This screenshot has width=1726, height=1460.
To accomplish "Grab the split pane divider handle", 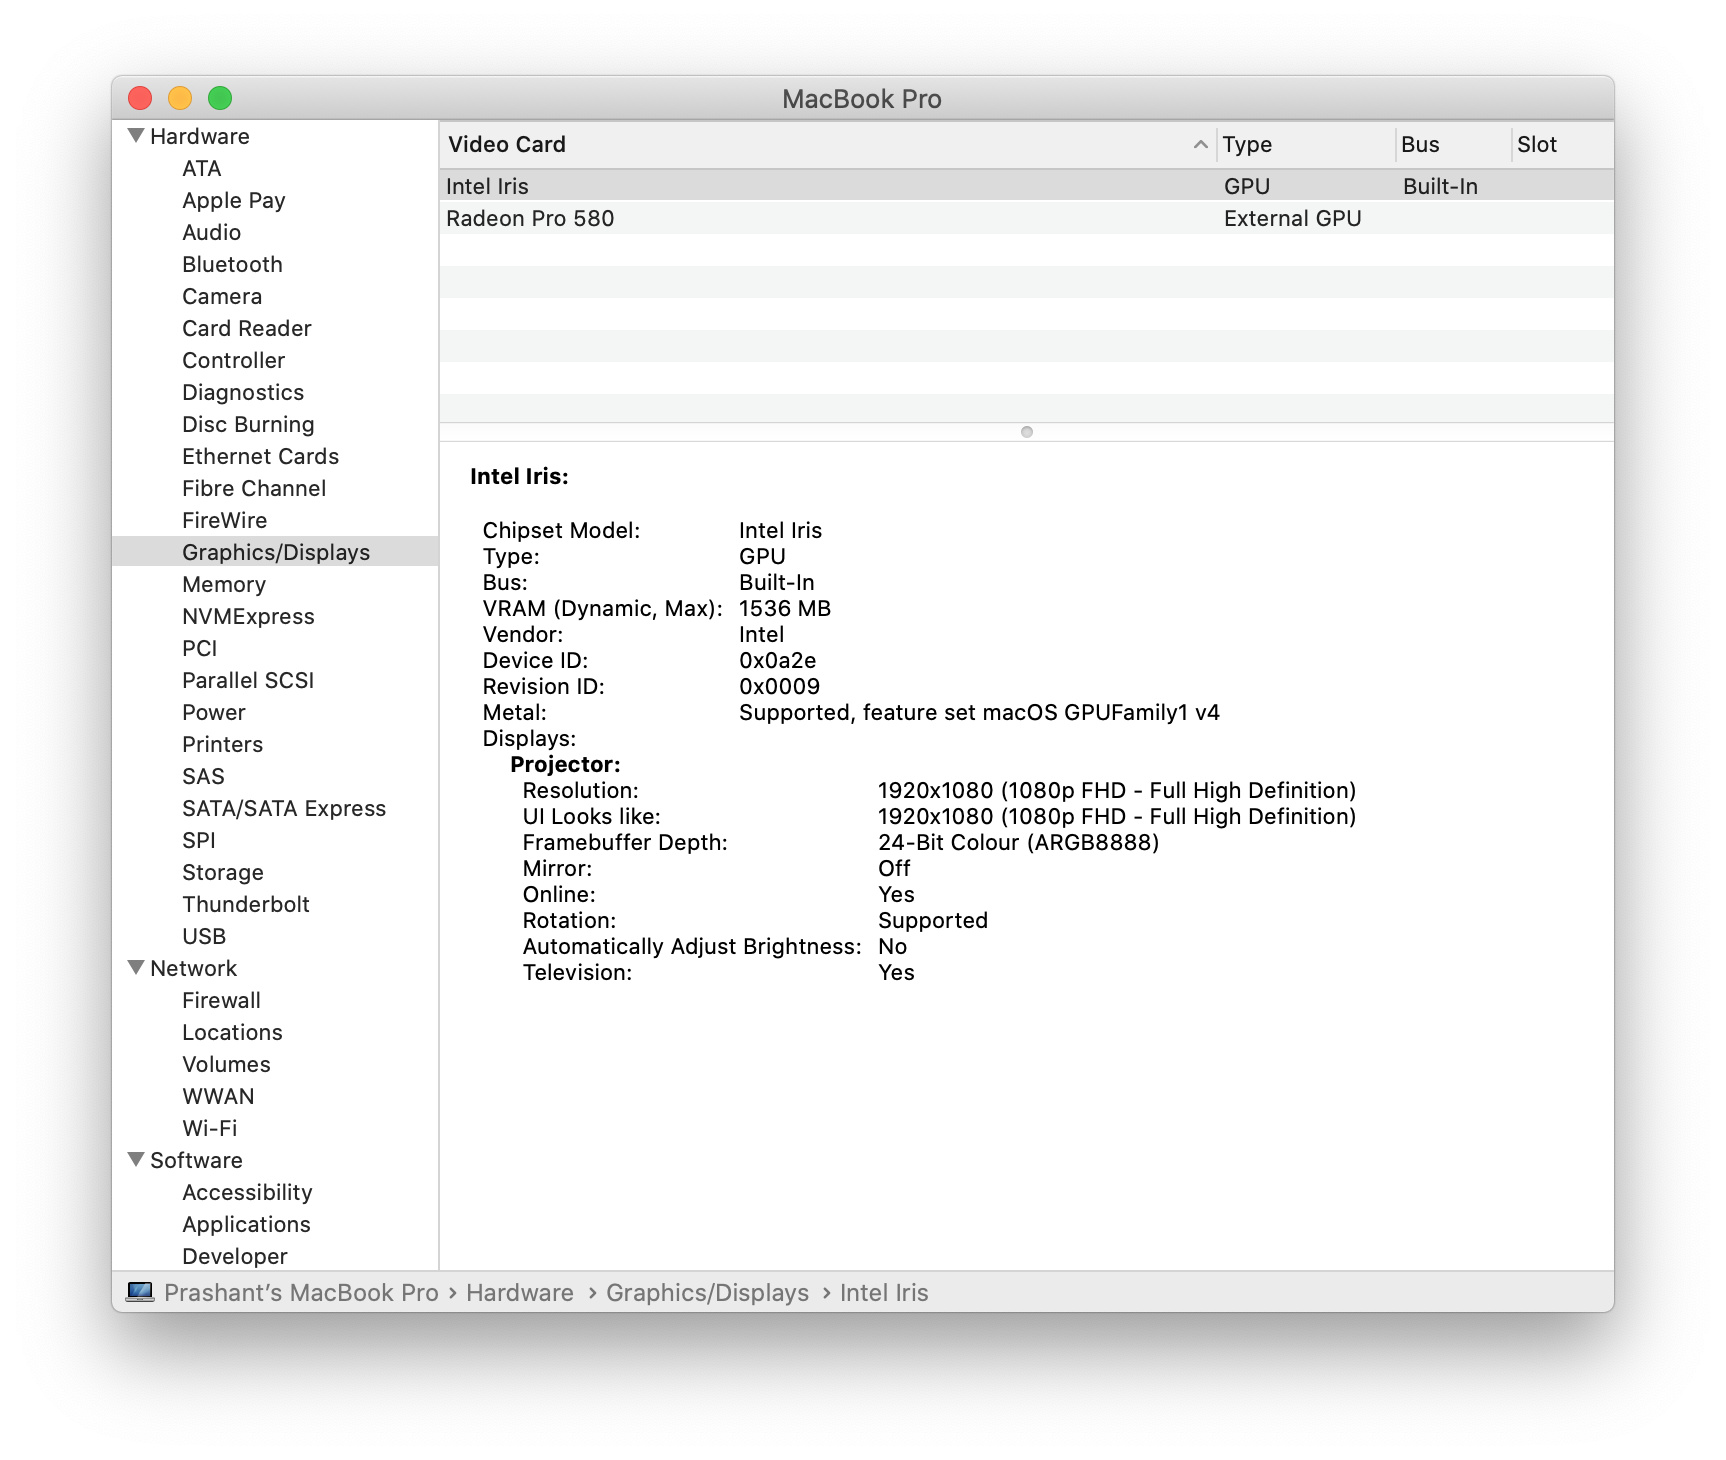I will 1026,432.
